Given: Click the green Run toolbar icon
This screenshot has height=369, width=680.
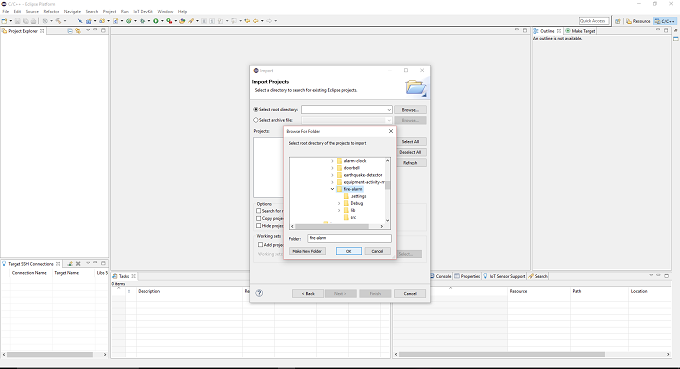Looking at the screenshot, I should 155,21.
